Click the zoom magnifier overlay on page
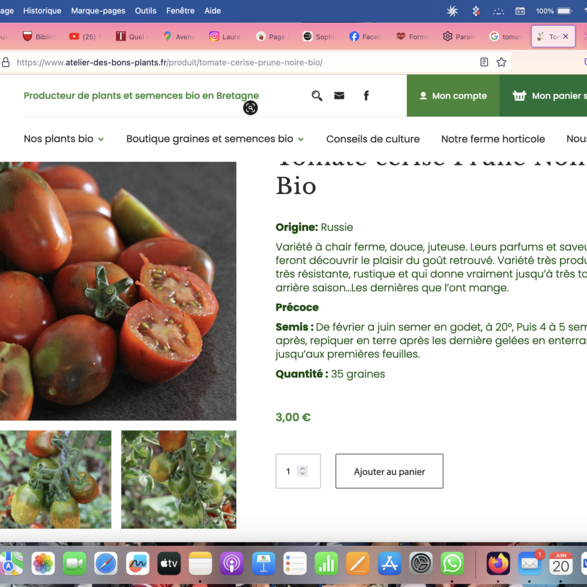 point(250,108)
